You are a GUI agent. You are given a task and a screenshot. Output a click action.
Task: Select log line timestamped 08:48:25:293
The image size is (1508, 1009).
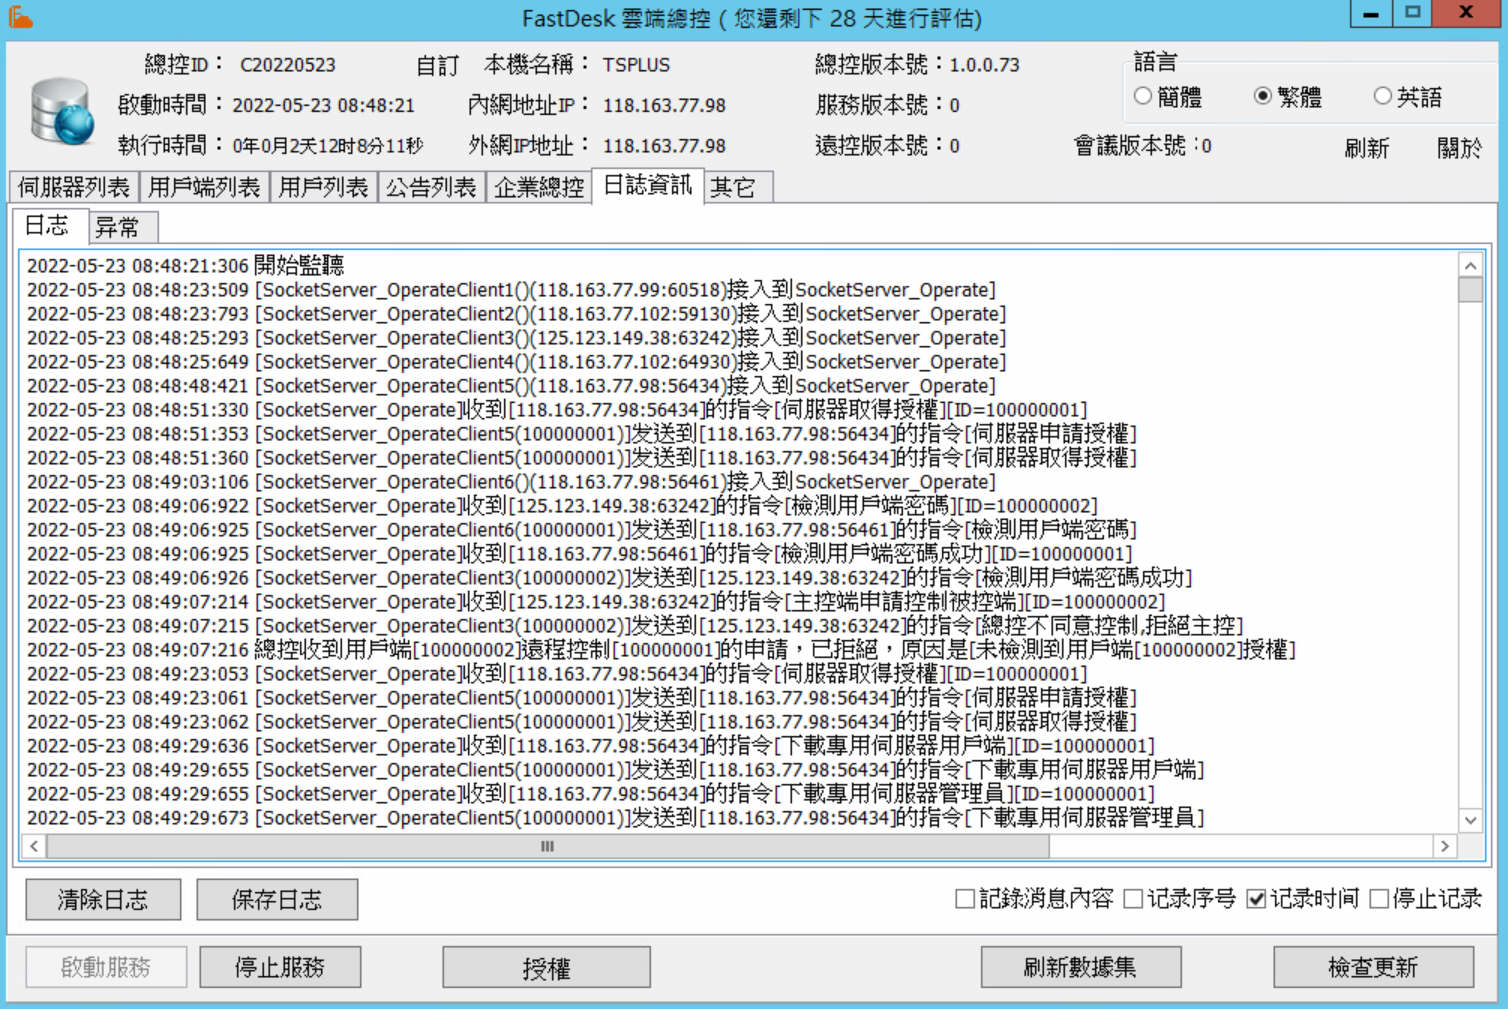pyautogui.click(x=516, y=338)
